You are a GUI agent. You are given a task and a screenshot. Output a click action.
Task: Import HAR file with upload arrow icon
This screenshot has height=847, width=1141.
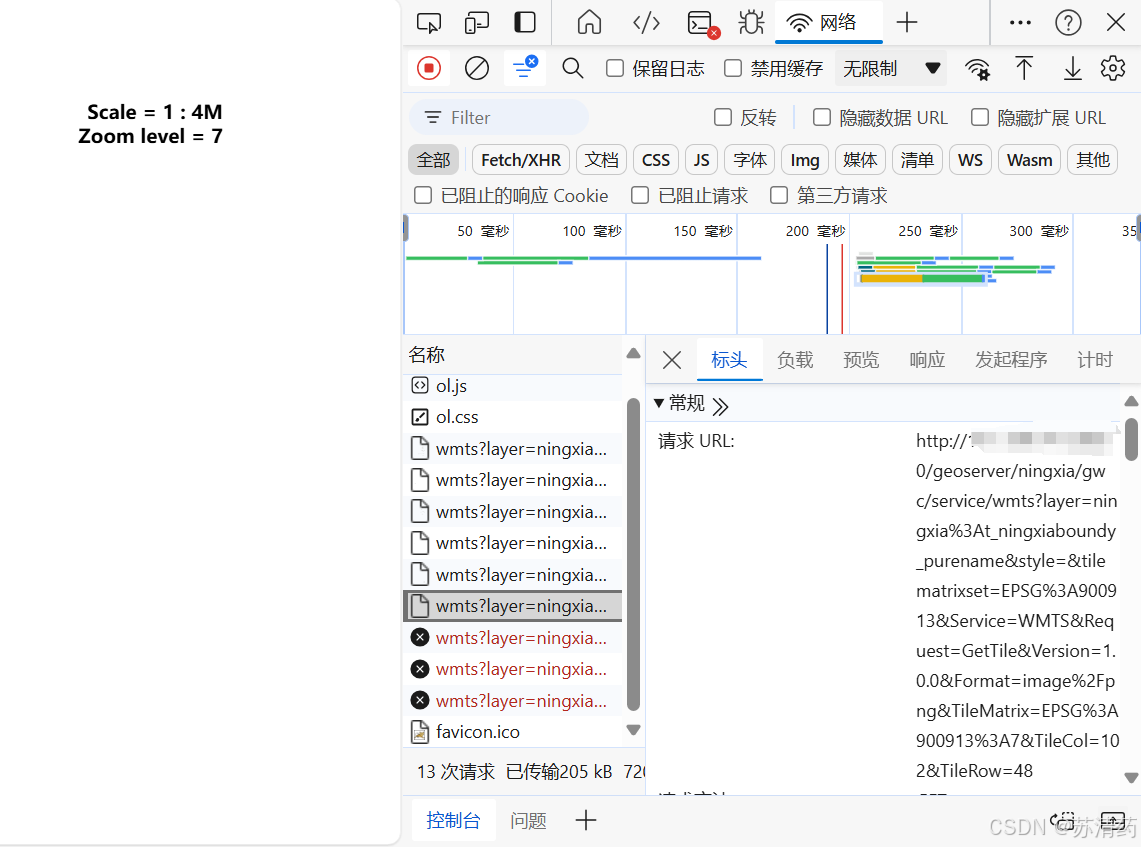(1024, 68)
